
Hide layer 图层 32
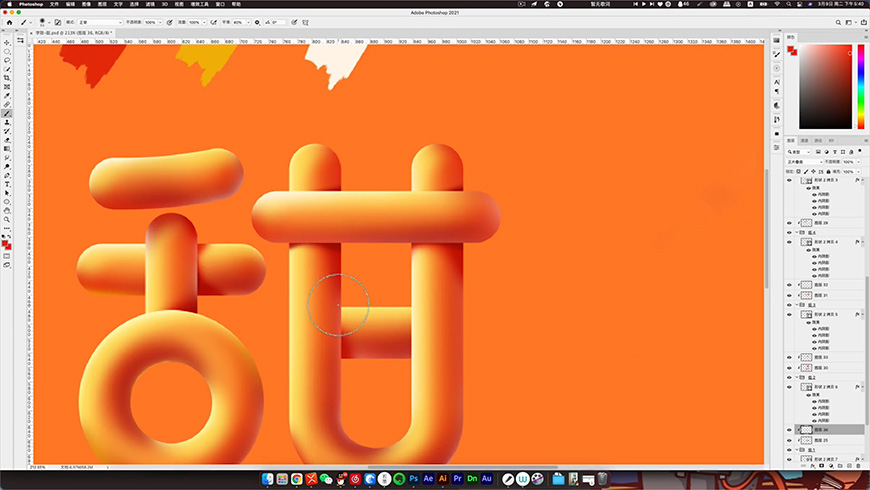coord(790,285)
